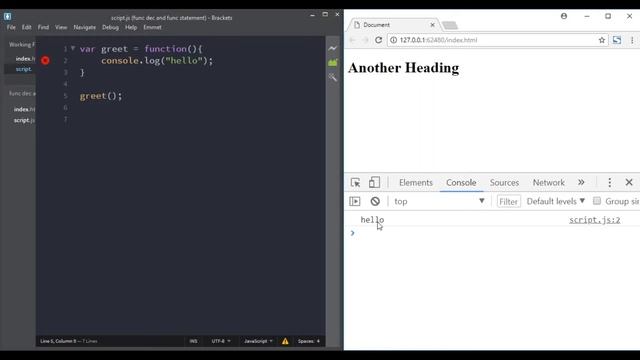Click the Brackets app logo icon

tap(8, 16)
